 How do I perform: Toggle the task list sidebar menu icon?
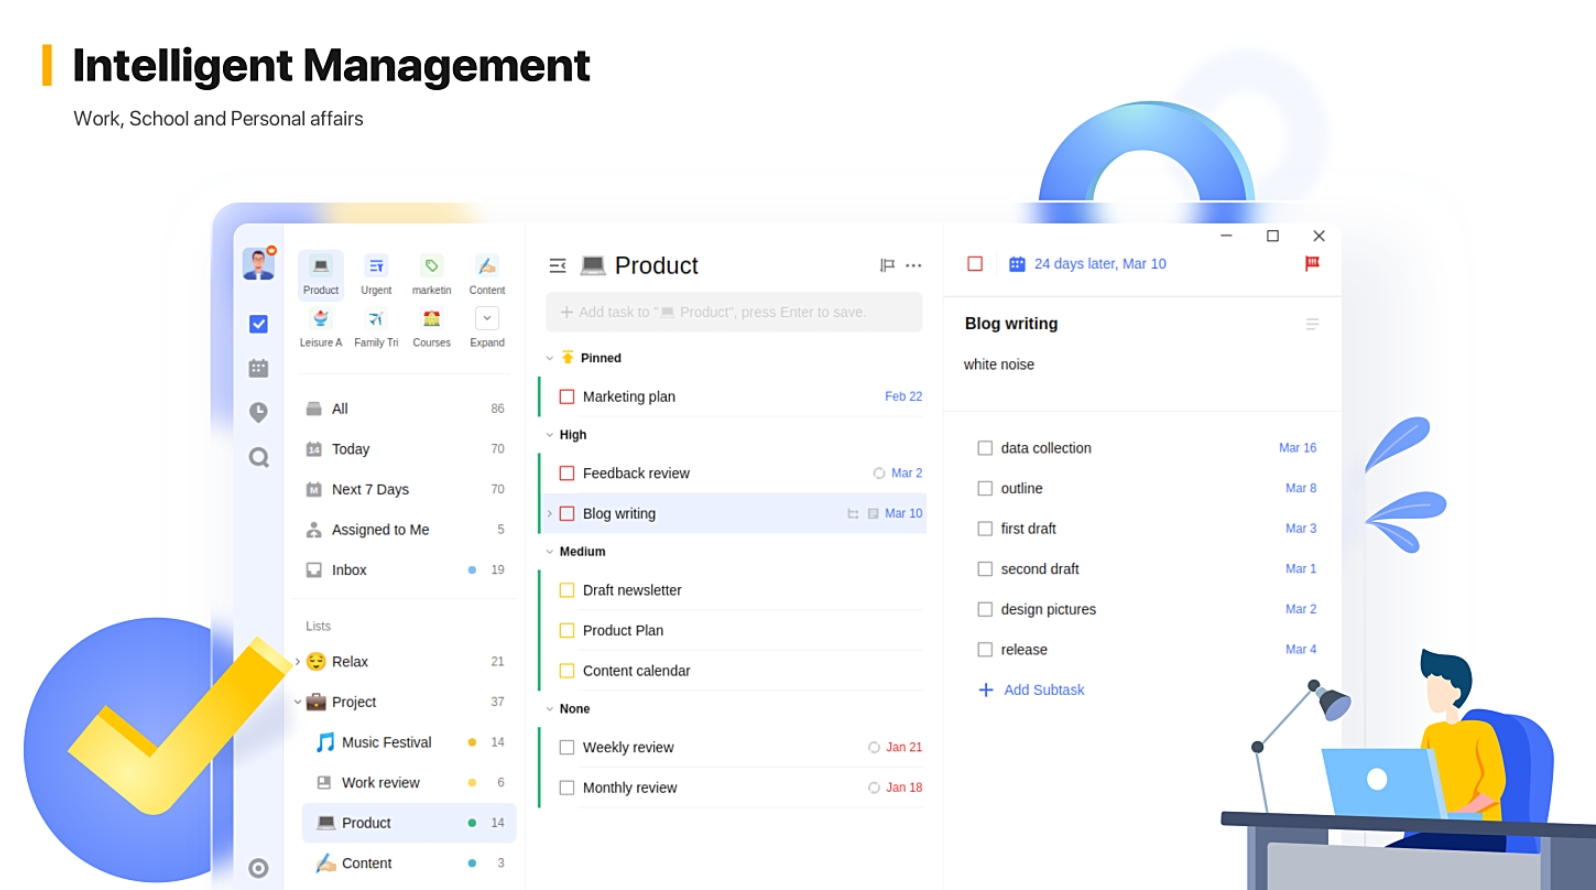click(x=558, y=266)
